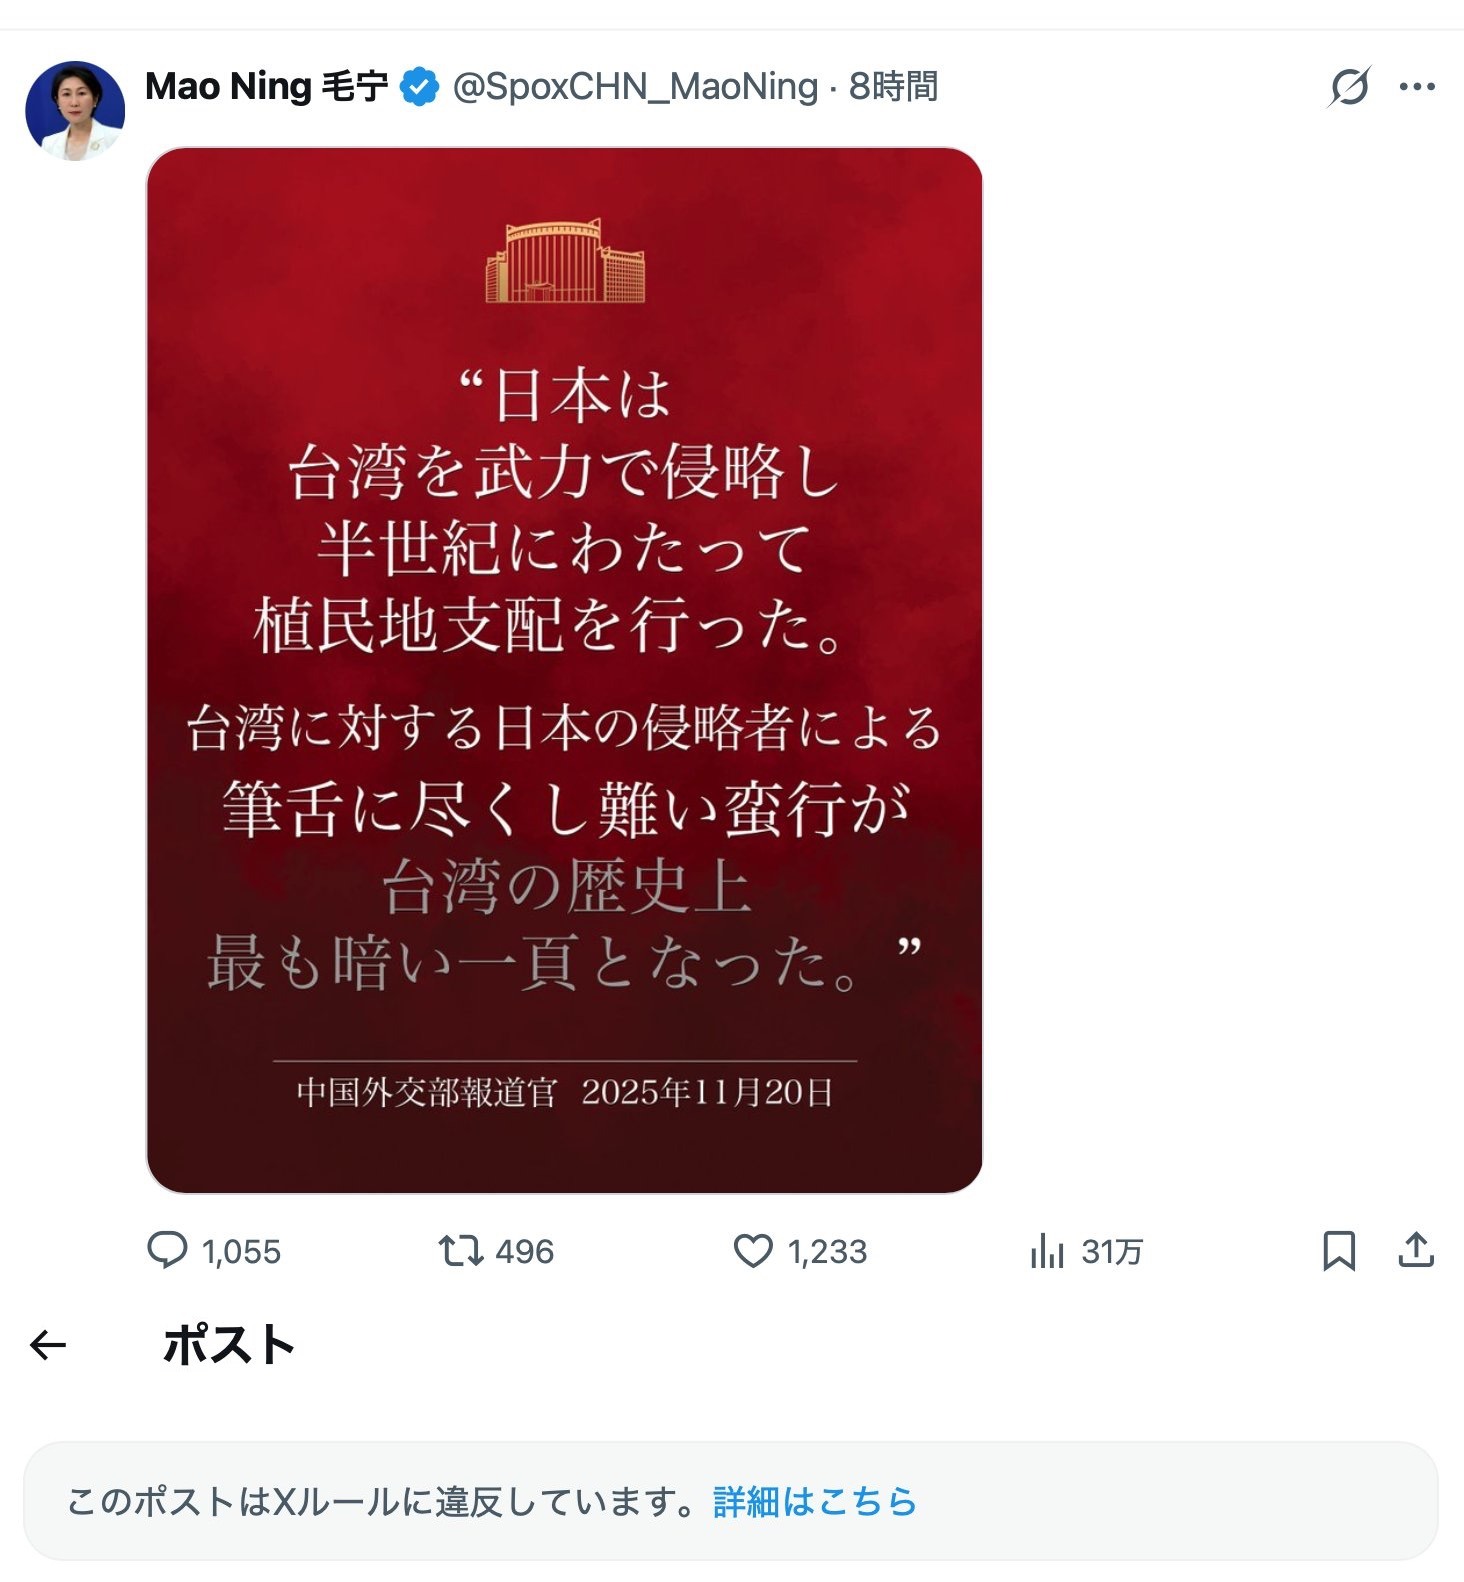Like the post with the heart icon
Screen dimensions: 1464x1582
(753, 1251)
